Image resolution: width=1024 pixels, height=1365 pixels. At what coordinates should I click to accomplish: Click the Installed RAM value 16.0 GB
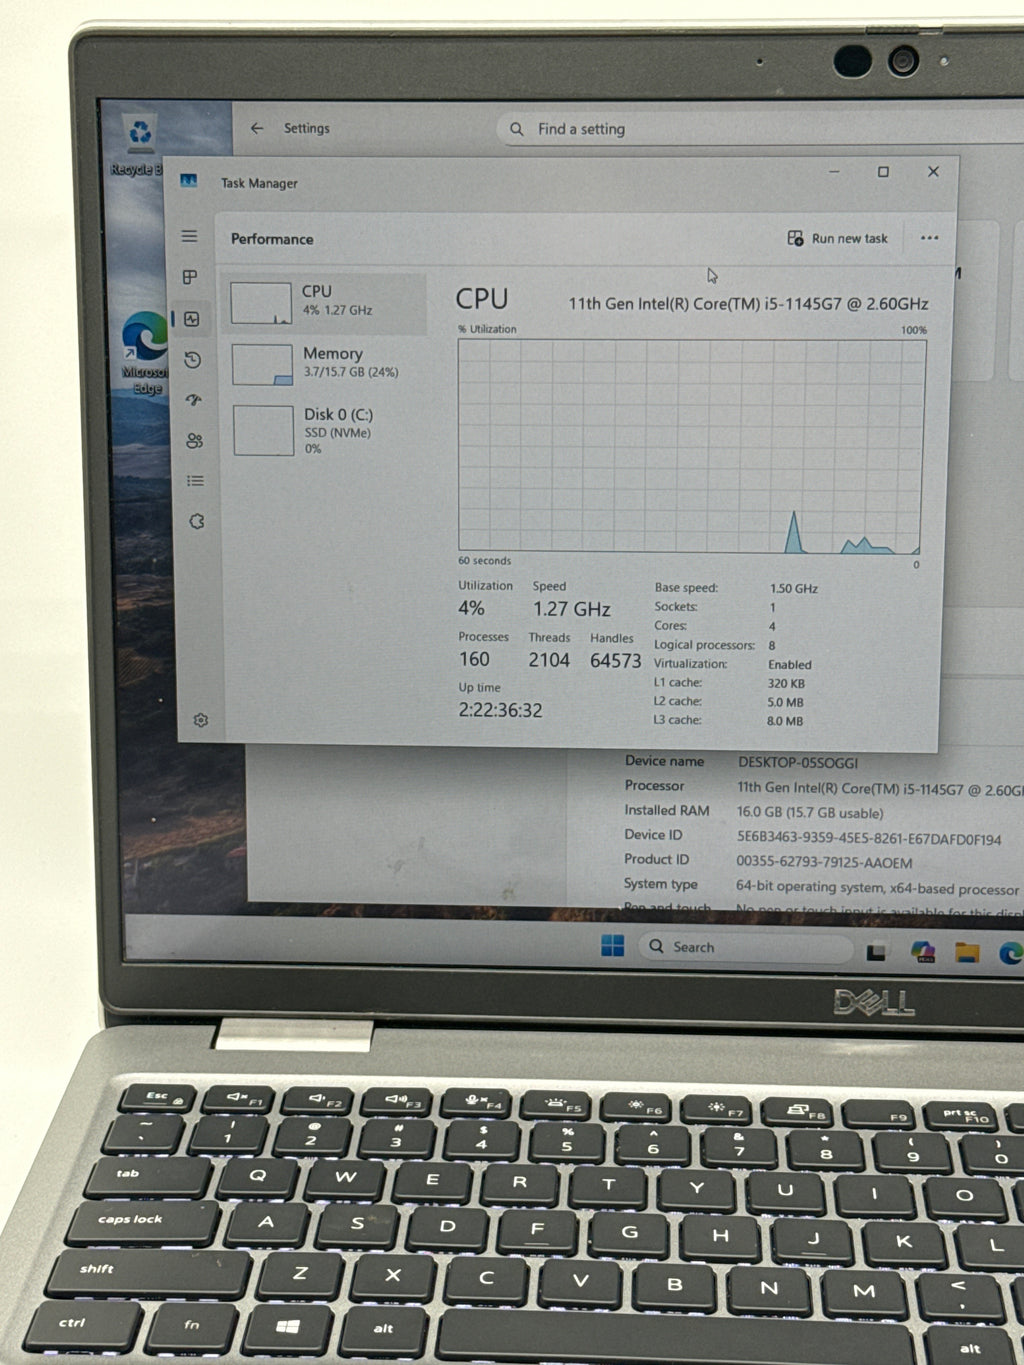click(810, 813)
